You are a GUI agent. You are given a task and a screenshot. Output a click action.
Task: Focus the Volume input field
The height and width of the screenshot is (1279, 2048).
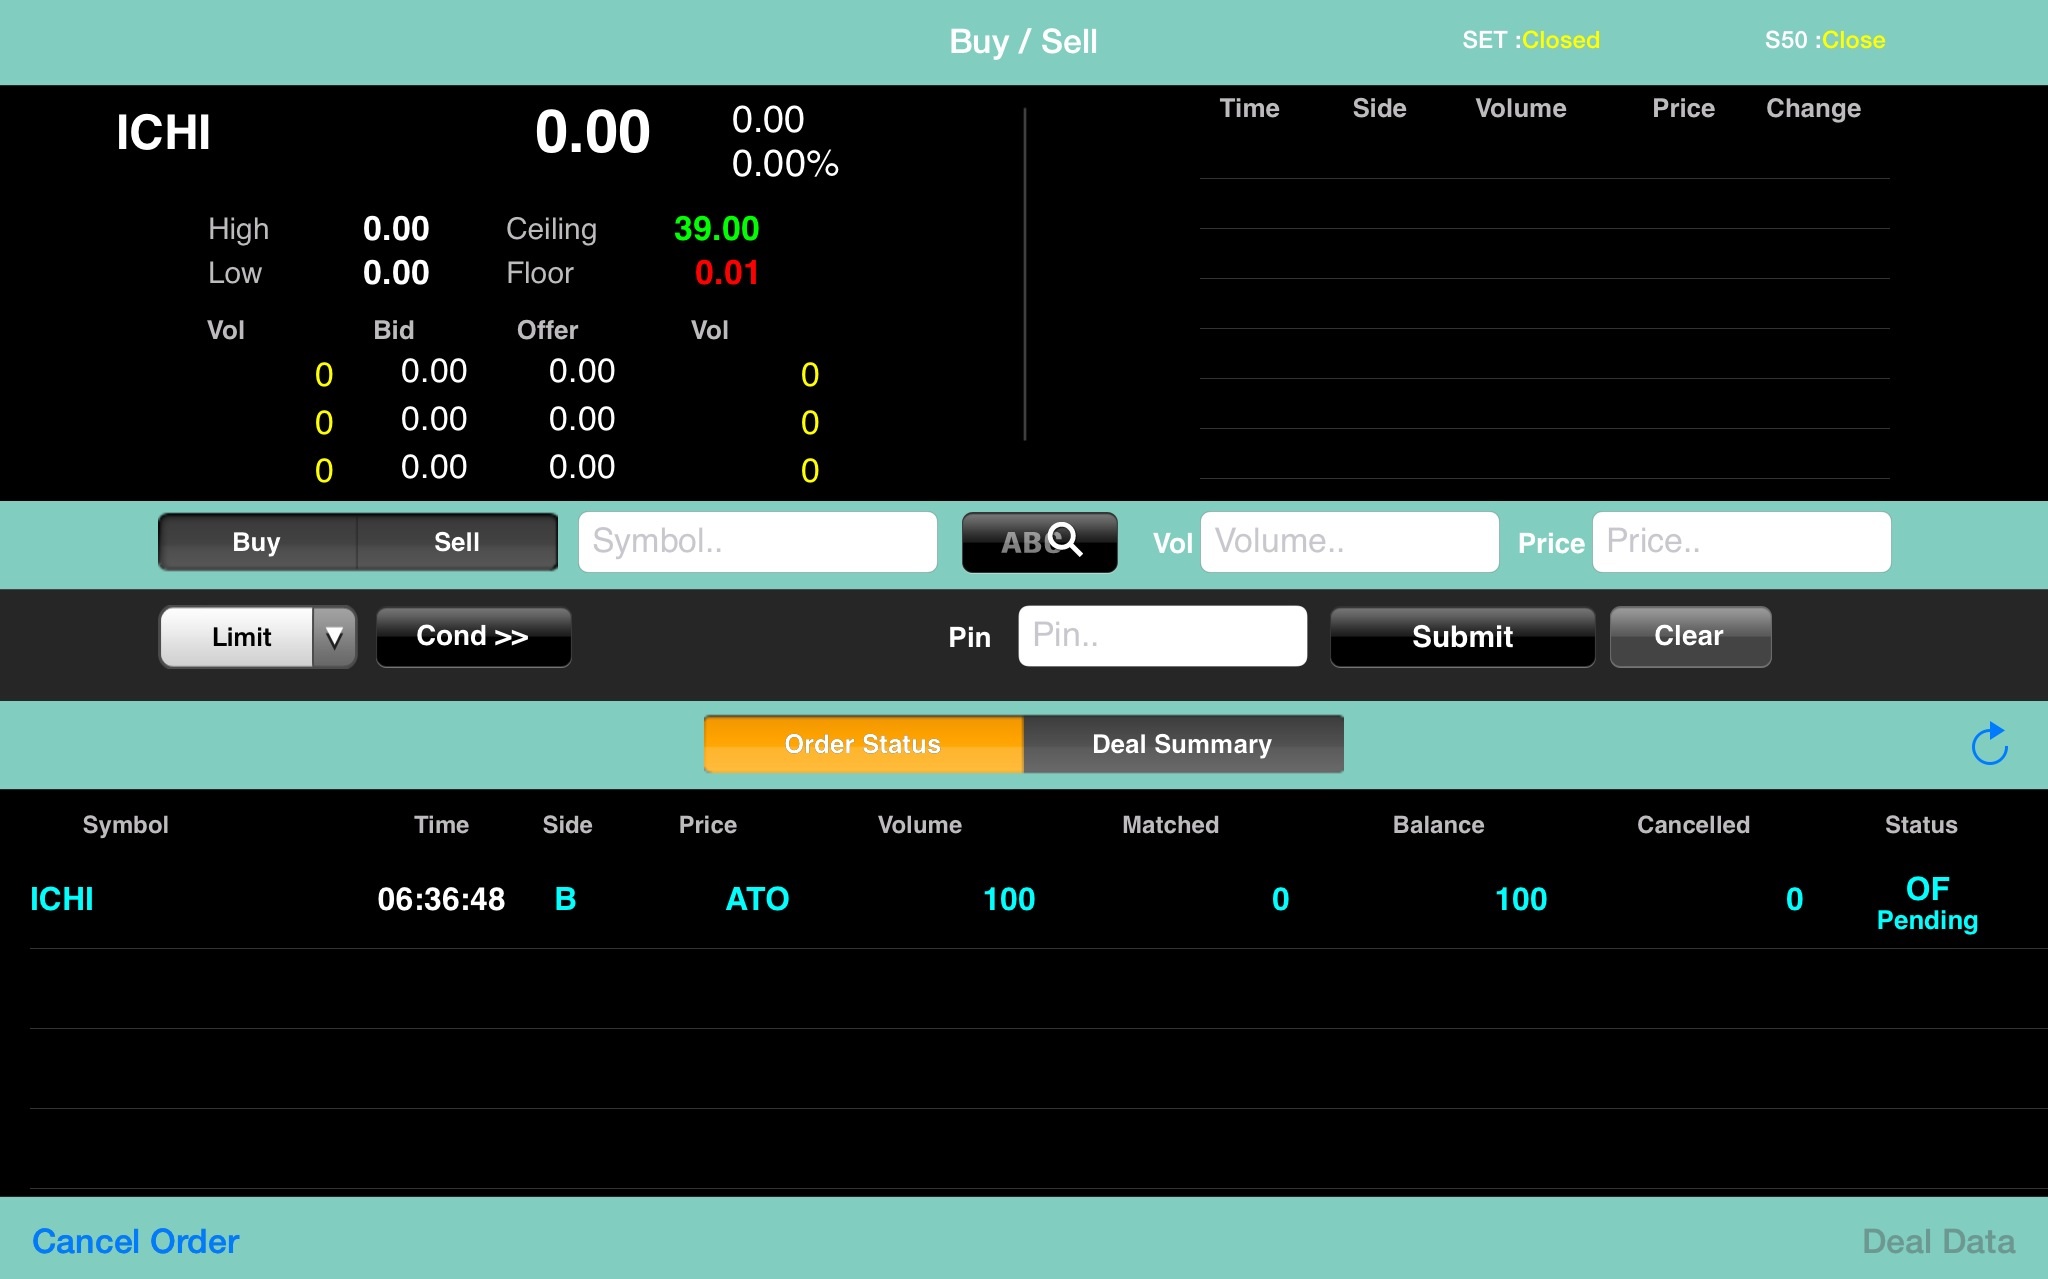coord(1349,542)
